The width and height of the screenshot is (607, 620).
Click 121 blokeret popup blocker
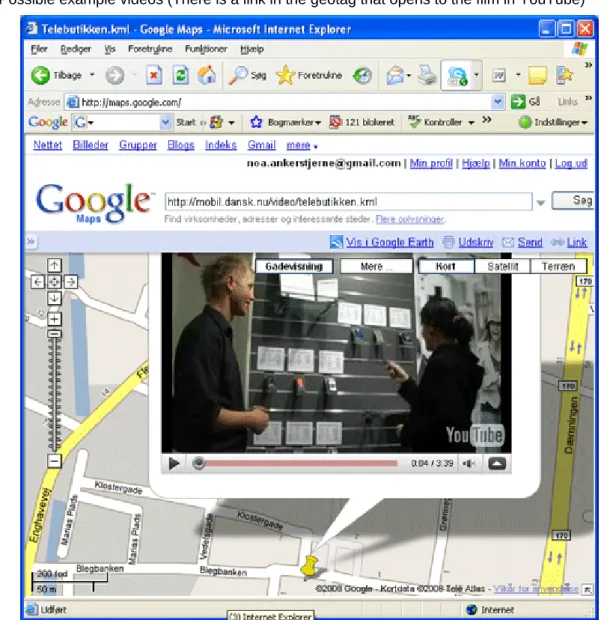coord(361,122)
